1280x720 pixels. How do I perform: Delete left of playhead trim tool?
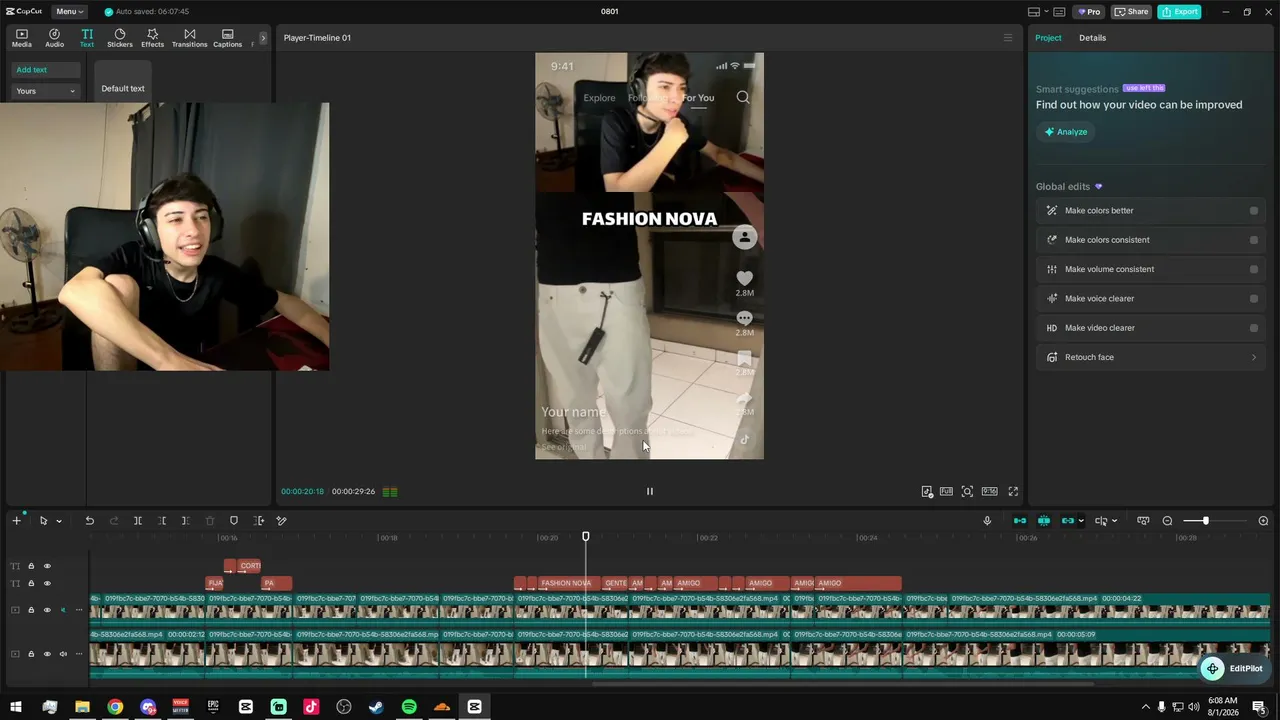pyautogui.click(x=162, y=521)
